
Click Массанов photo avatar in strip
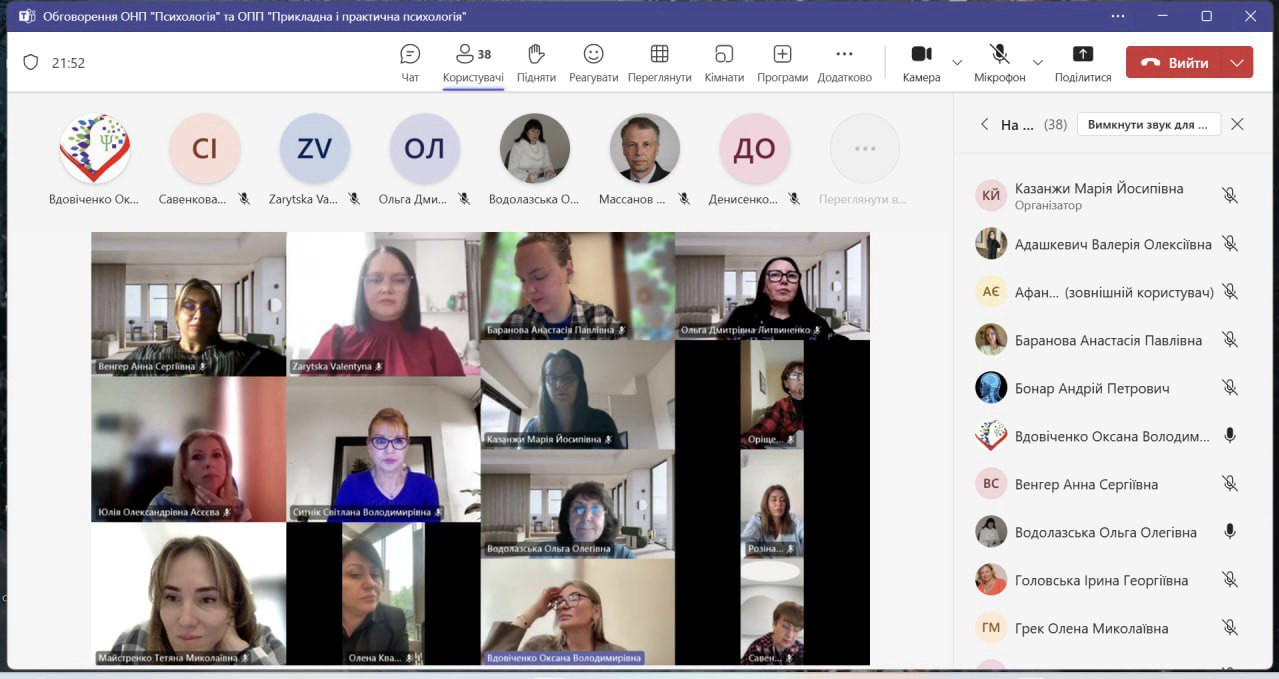pos(645,148)
